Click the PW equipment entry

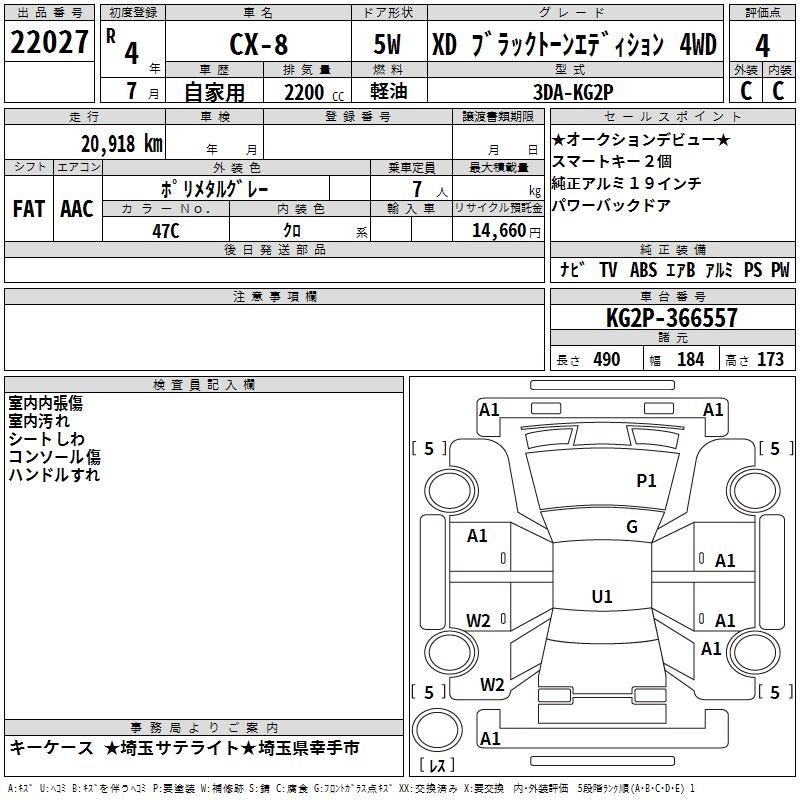pyautogui.click(x=780, y=269)
